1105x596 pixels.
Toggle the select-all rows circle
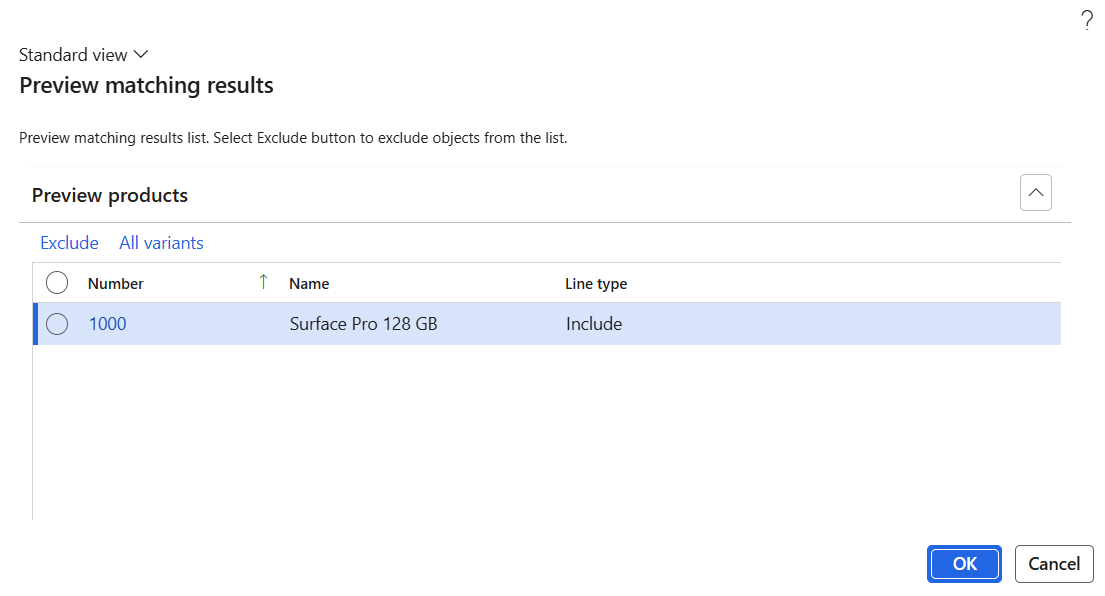(57, 283)
